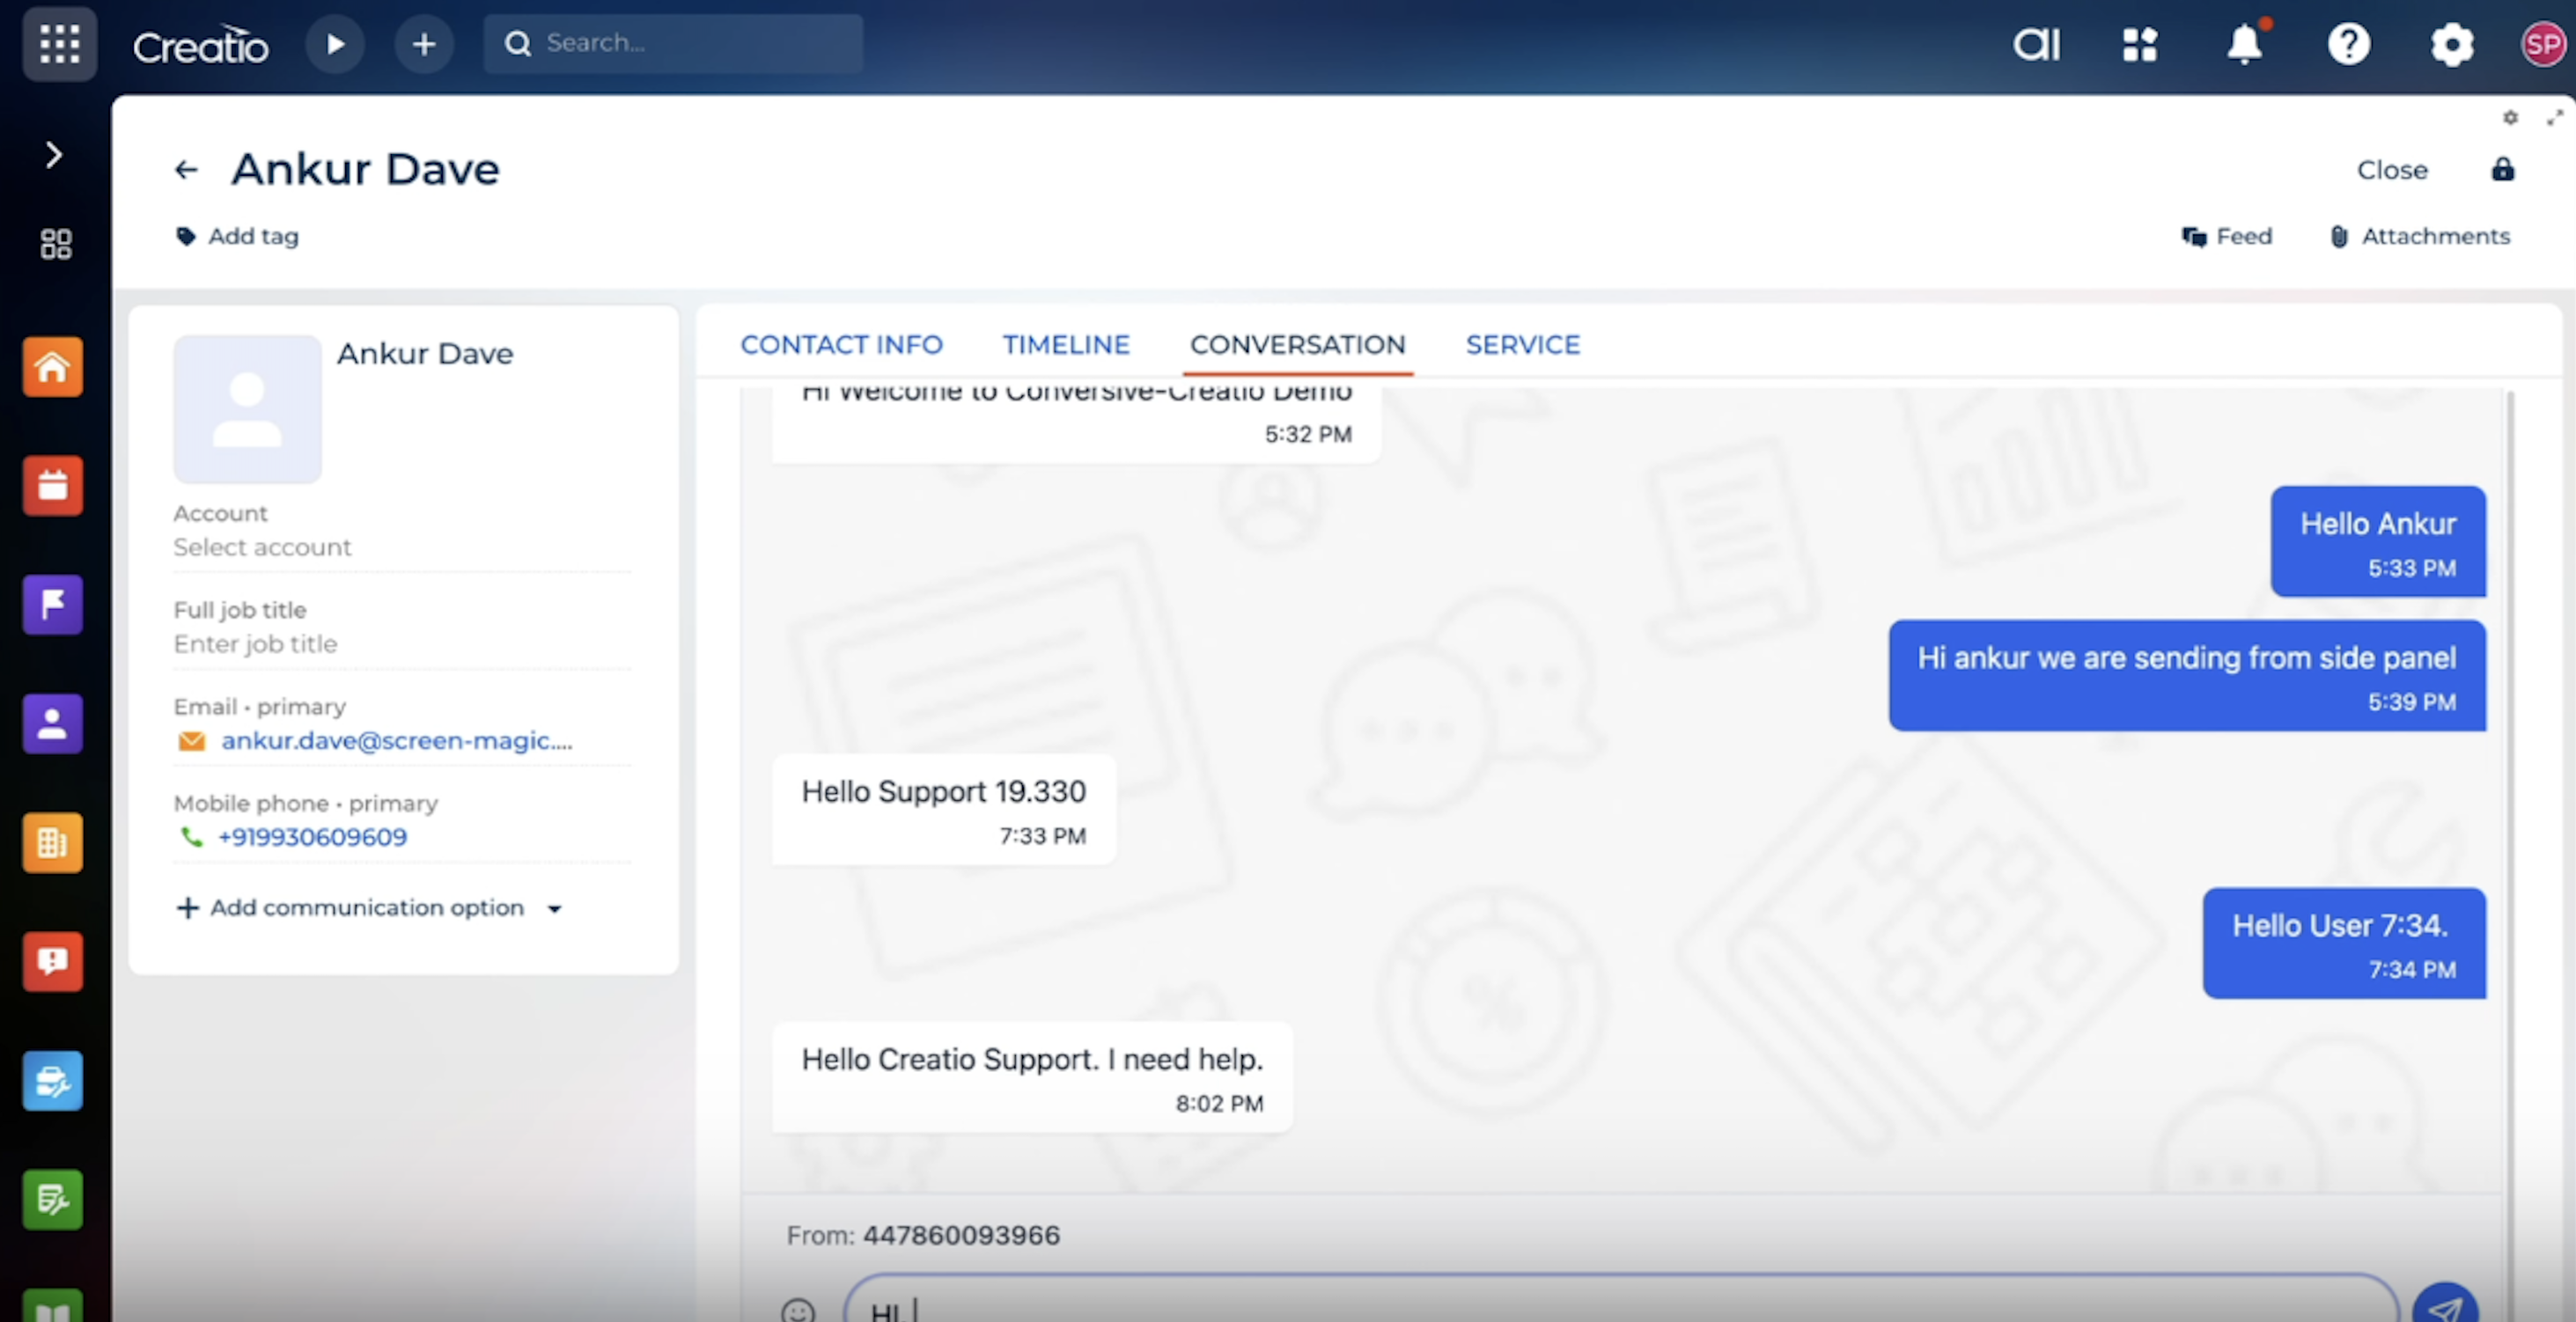Screen dimensions: 2576x1322
Task: Click the Creatio logo
Action: [200, 45]
